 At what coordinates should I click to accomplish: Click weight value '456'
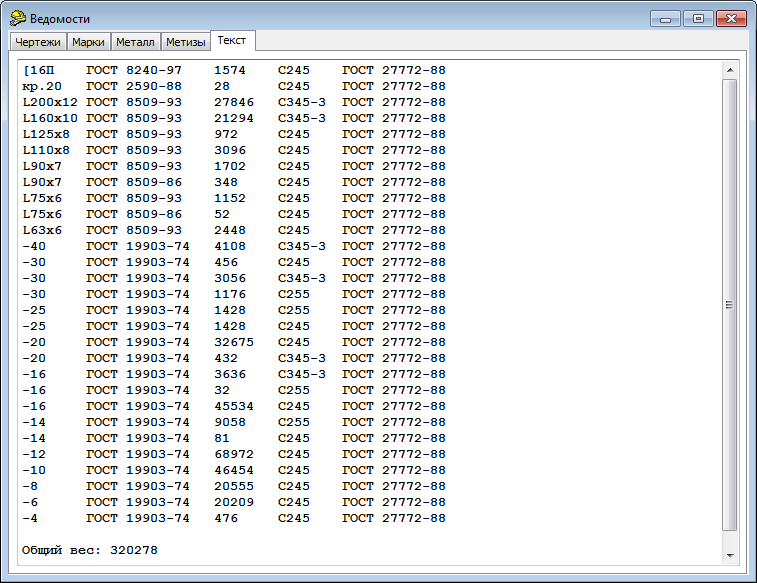tap(226, 262)
